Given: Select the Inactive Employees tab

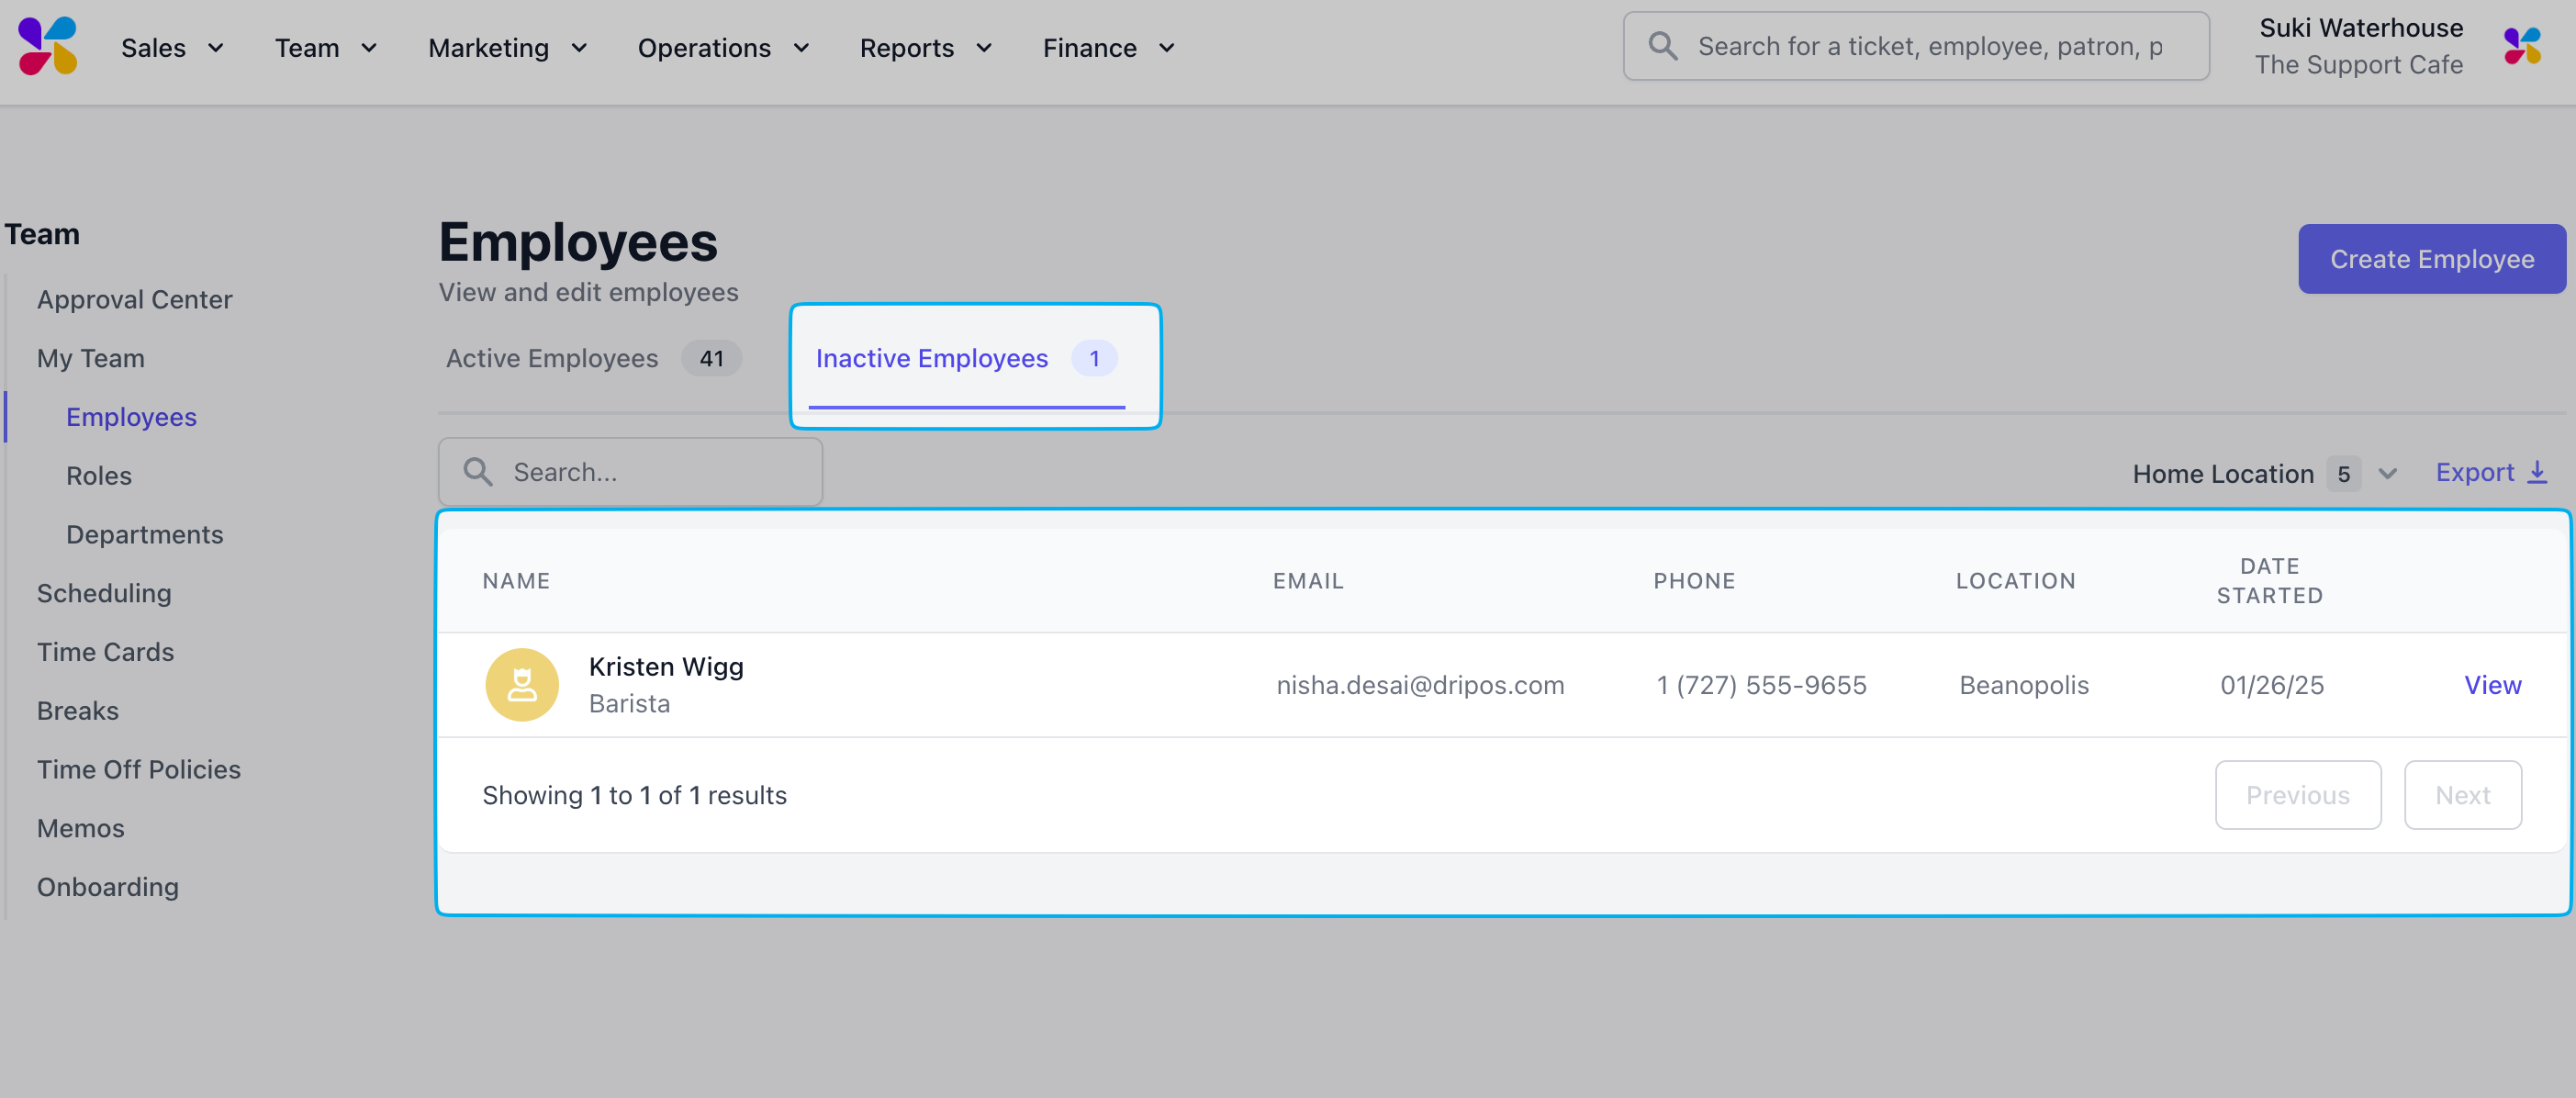Looking at the screenshot, I should [966, 358].
